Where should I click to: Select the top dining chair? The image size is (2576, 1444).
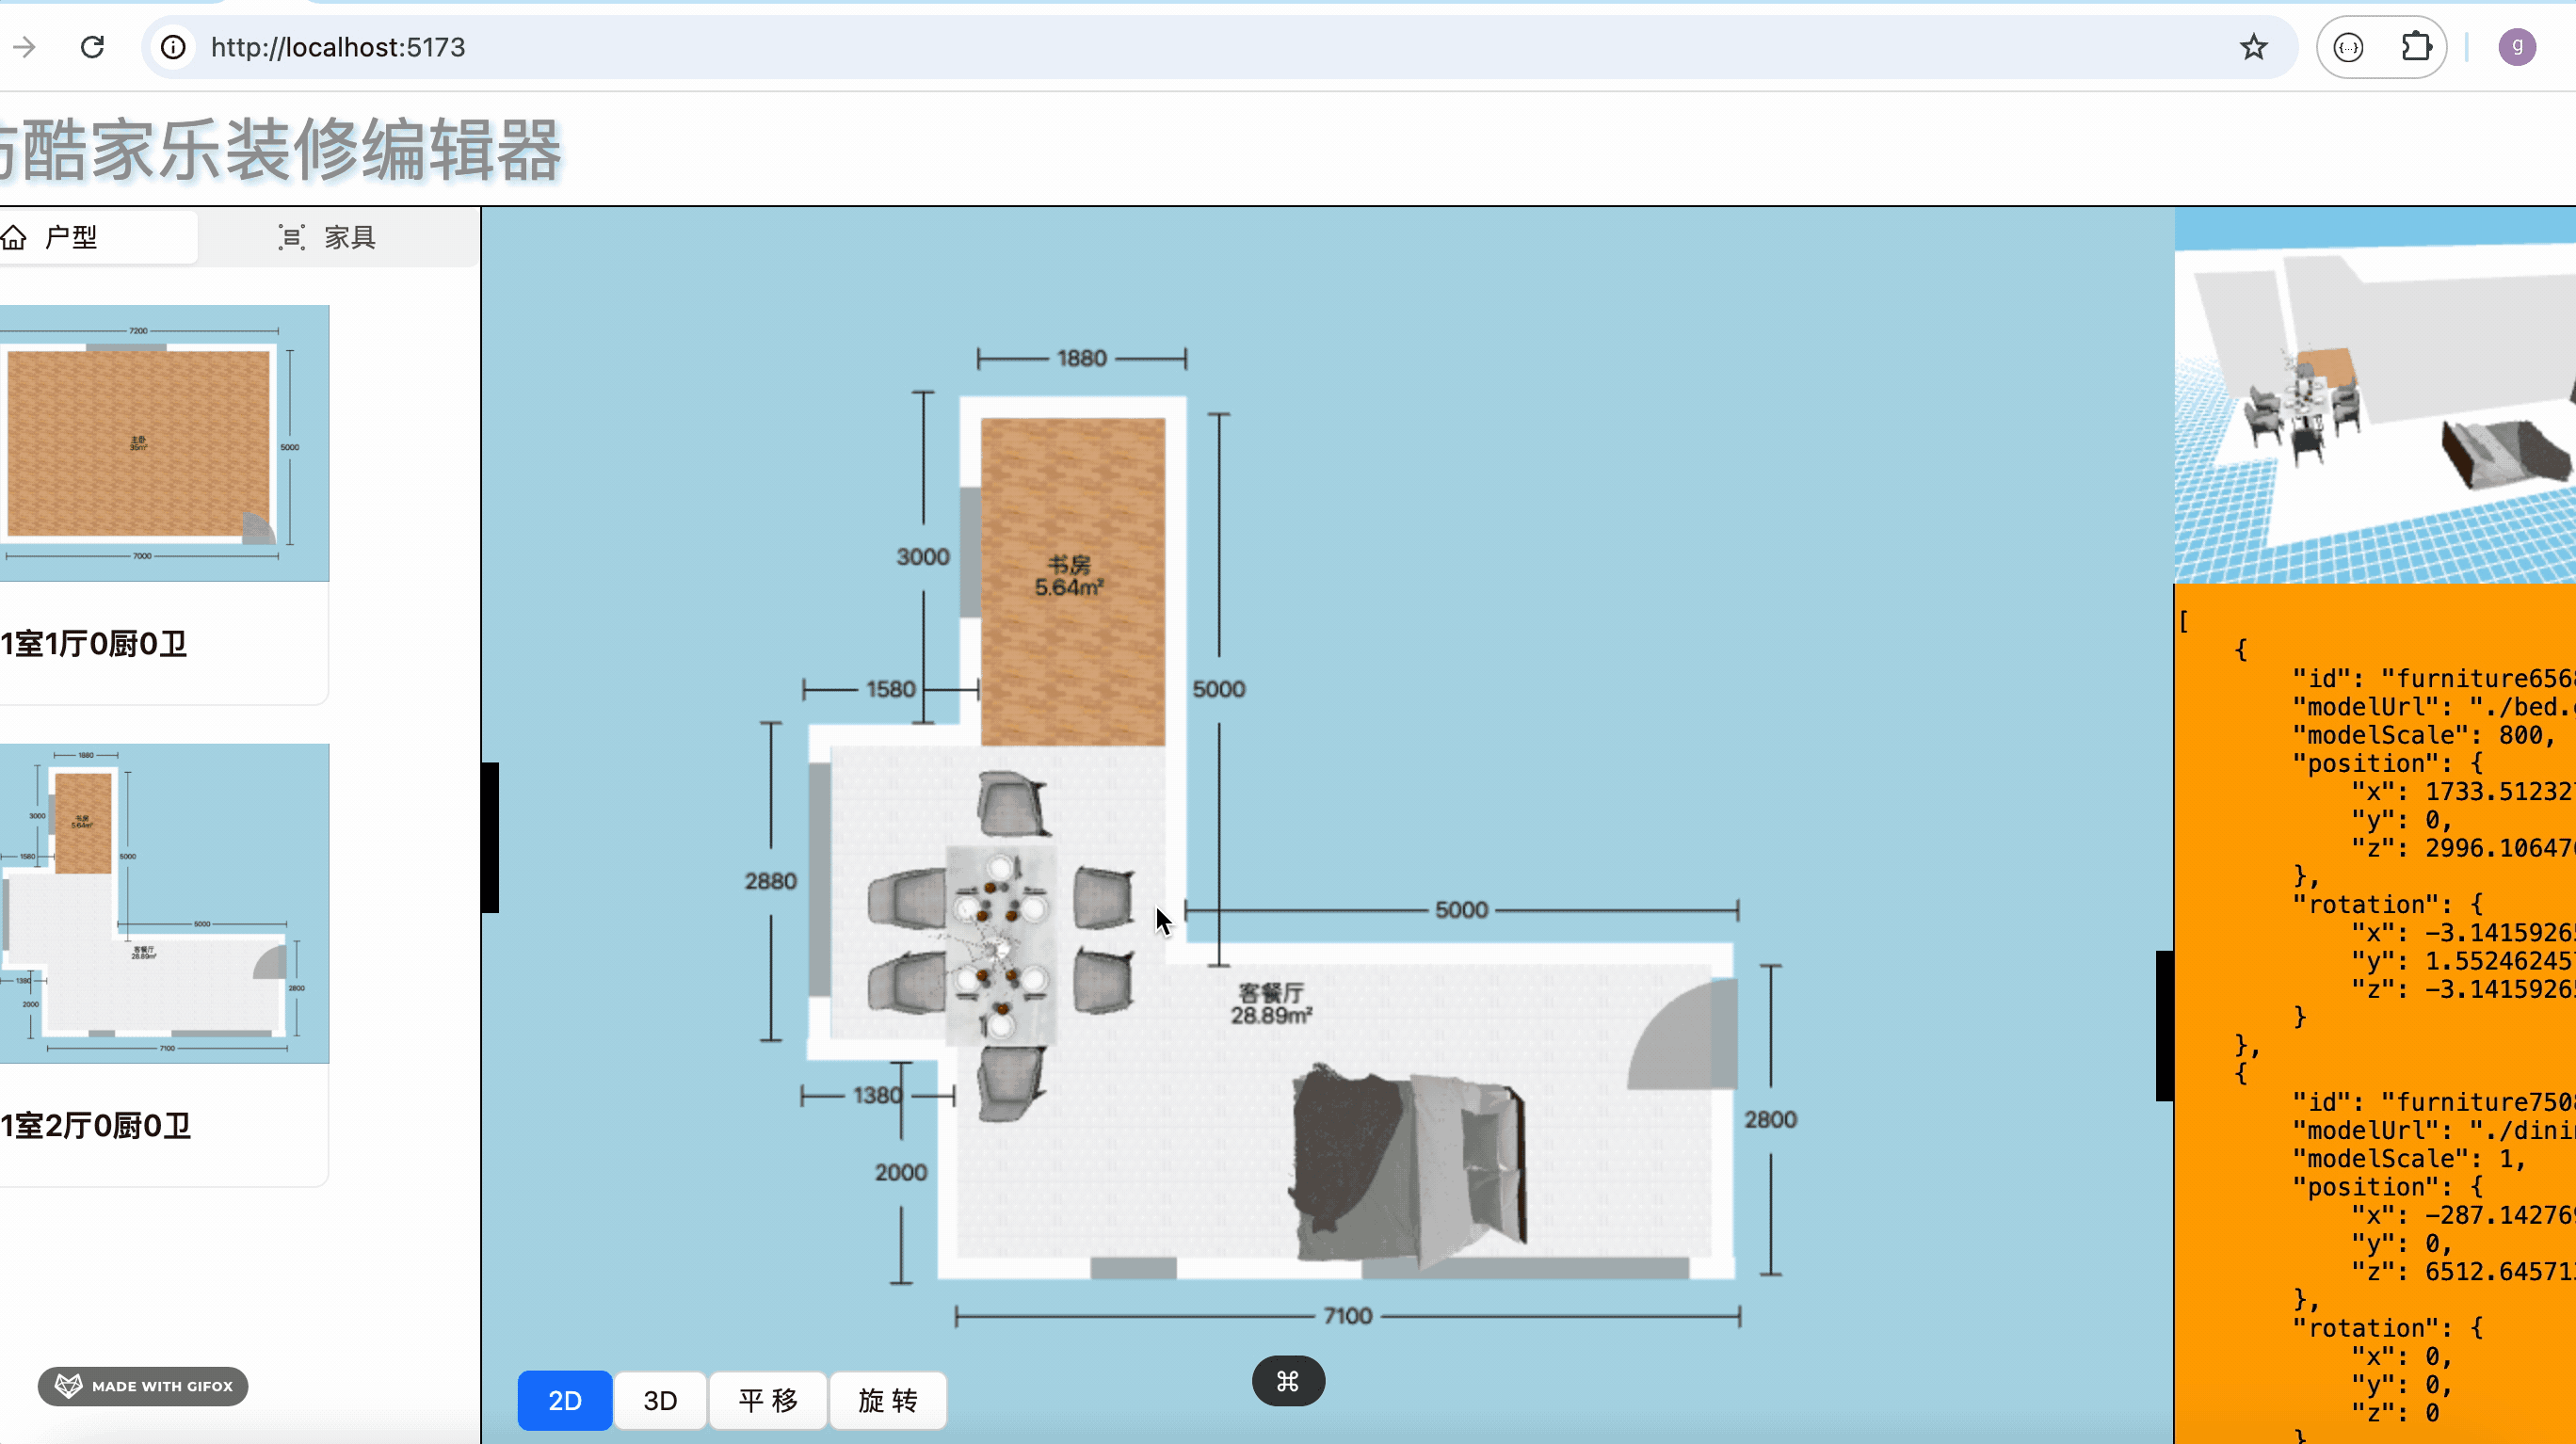(x=1013, y=804)
